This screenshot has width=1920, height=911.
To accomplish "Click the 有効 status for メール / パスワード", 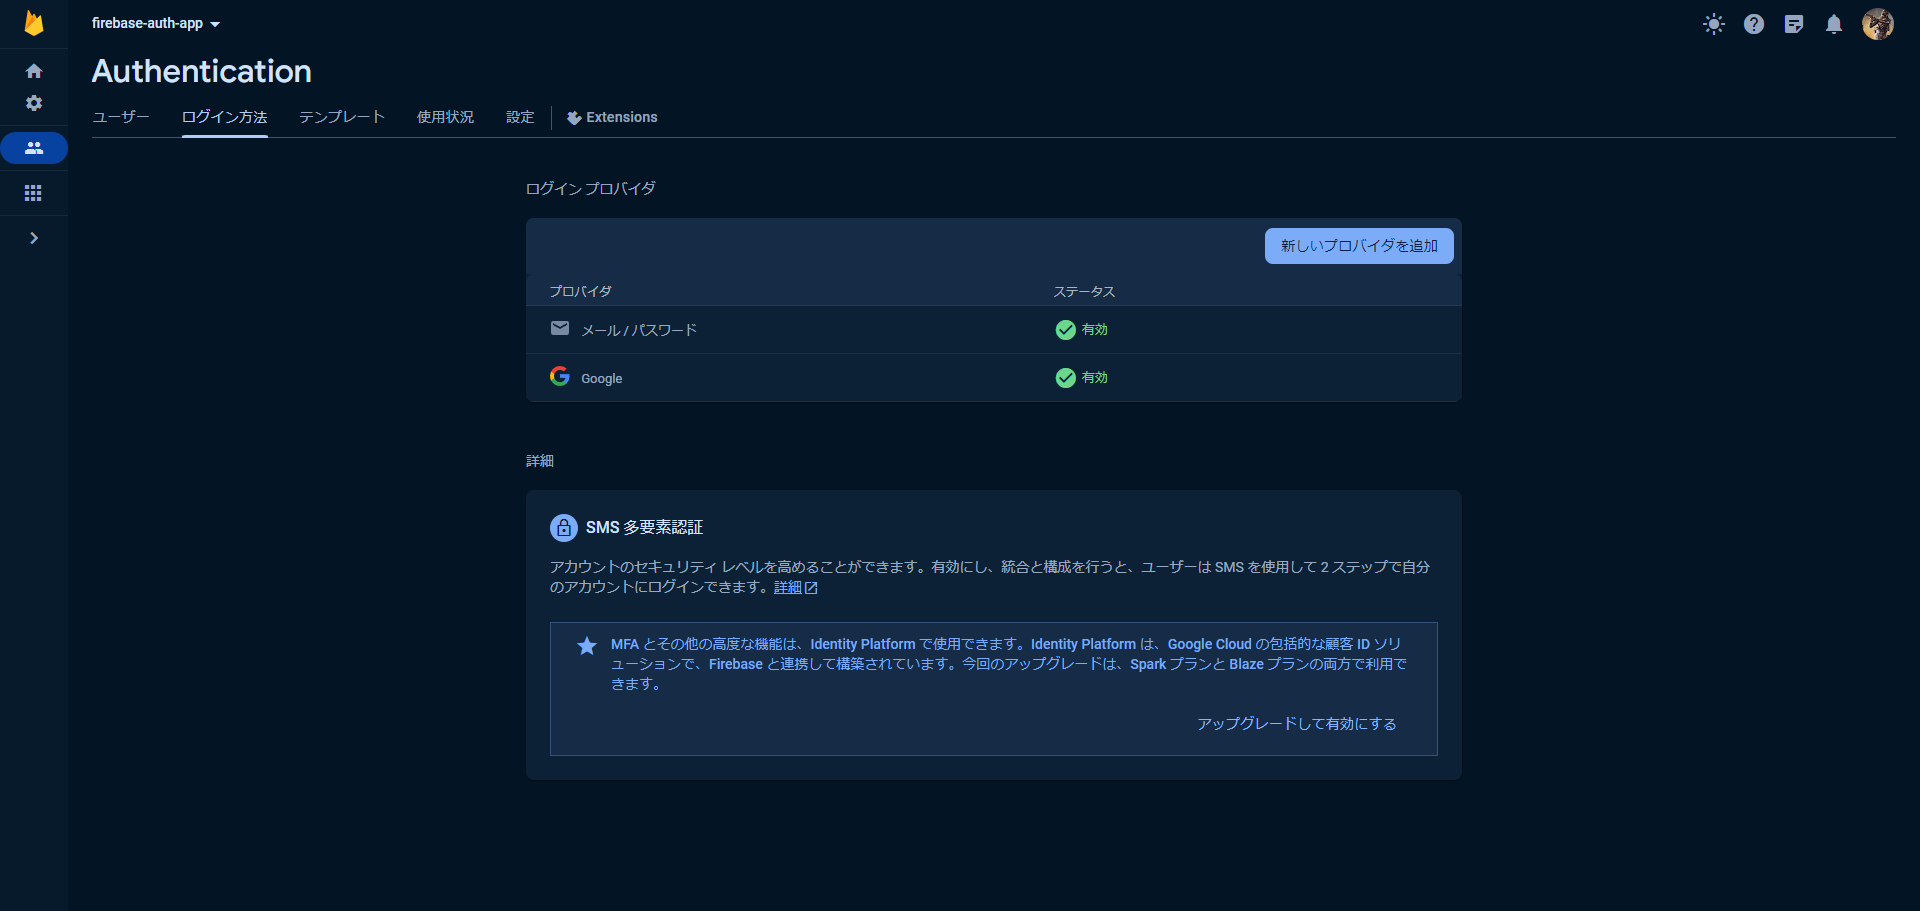I will (1082, 329).
